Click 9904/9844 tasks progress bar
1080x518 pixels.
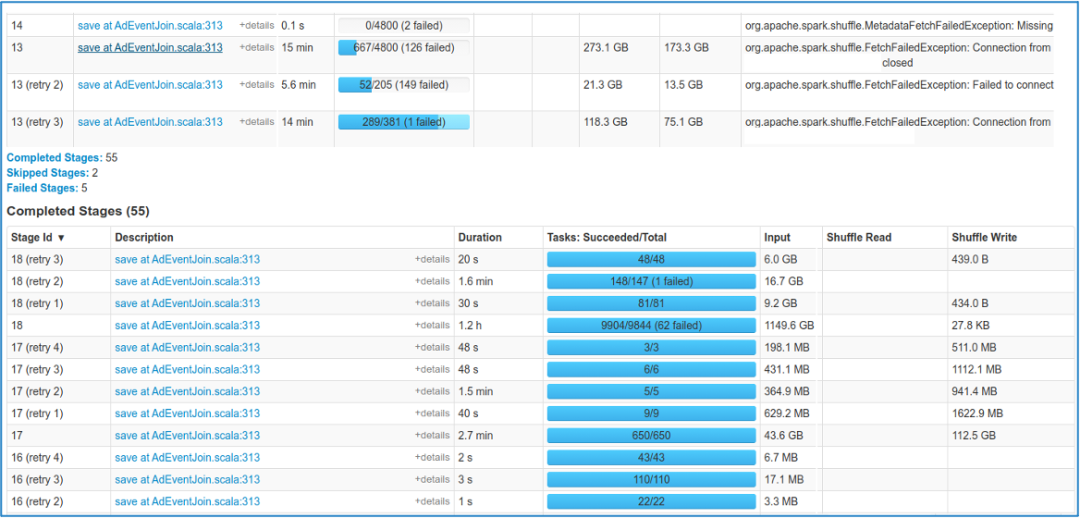pyautogui.click(x=652, y=326)
